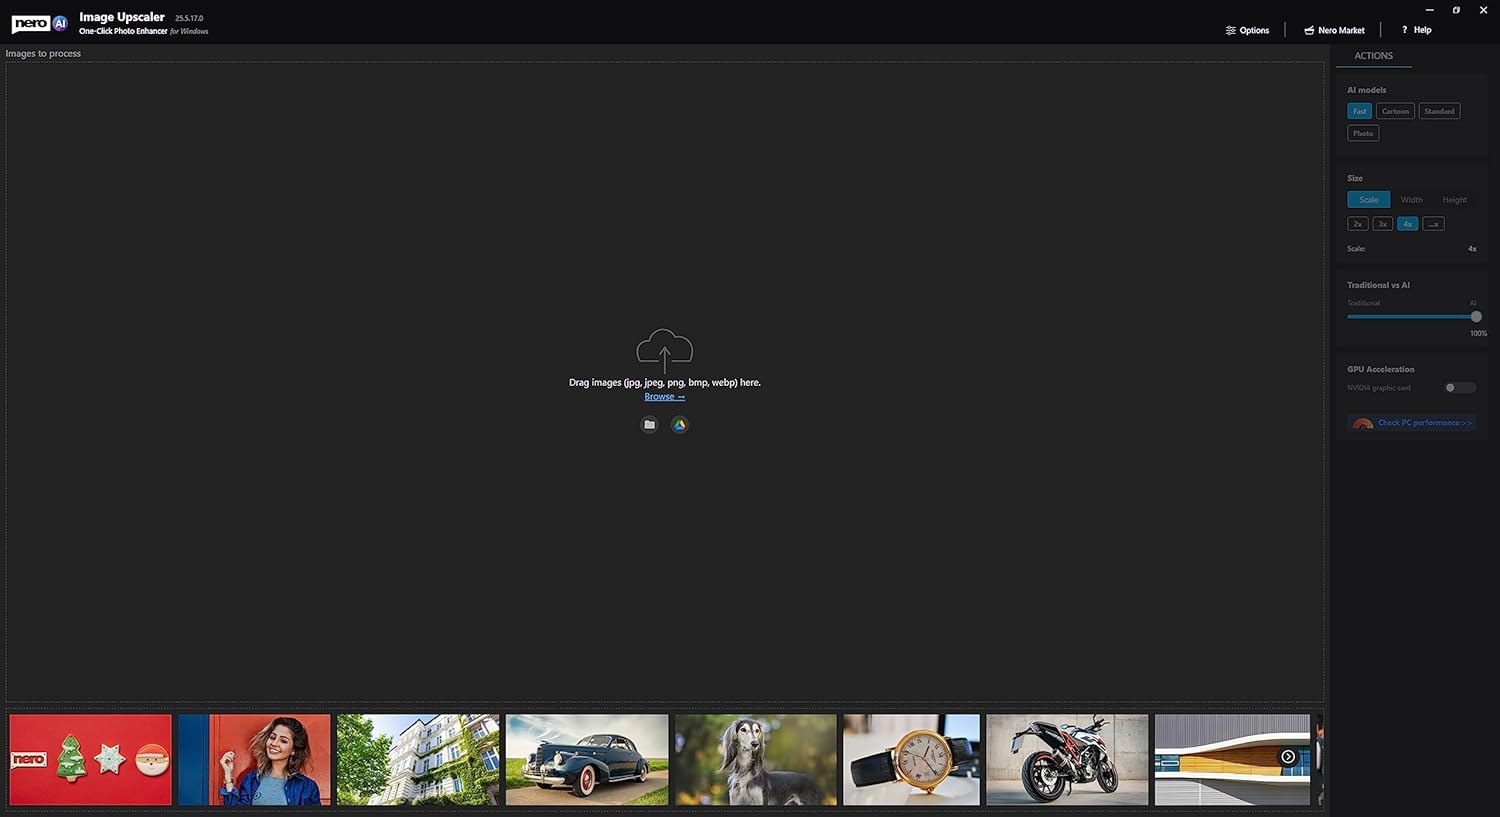Click the cloud upload icon
The width and height of the screenshot is (1500, 817).
(x=664, y=349)
